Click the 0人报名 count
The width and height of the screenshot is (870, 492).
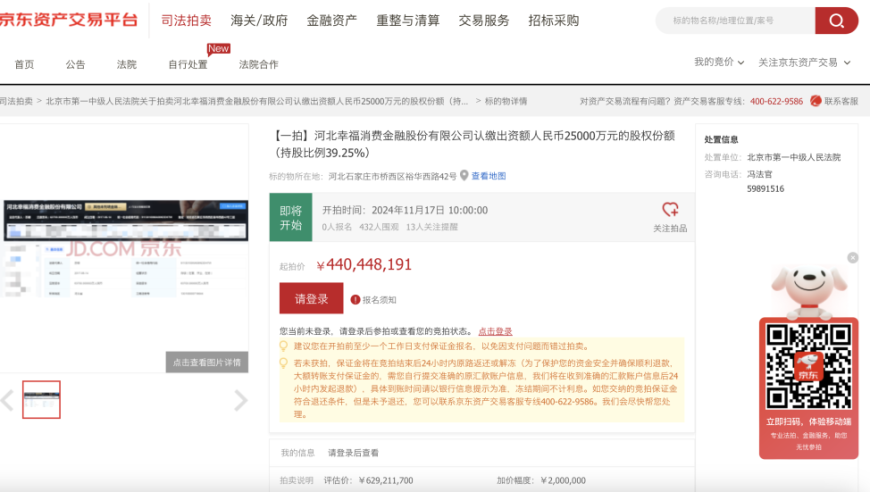pos(337,227)
